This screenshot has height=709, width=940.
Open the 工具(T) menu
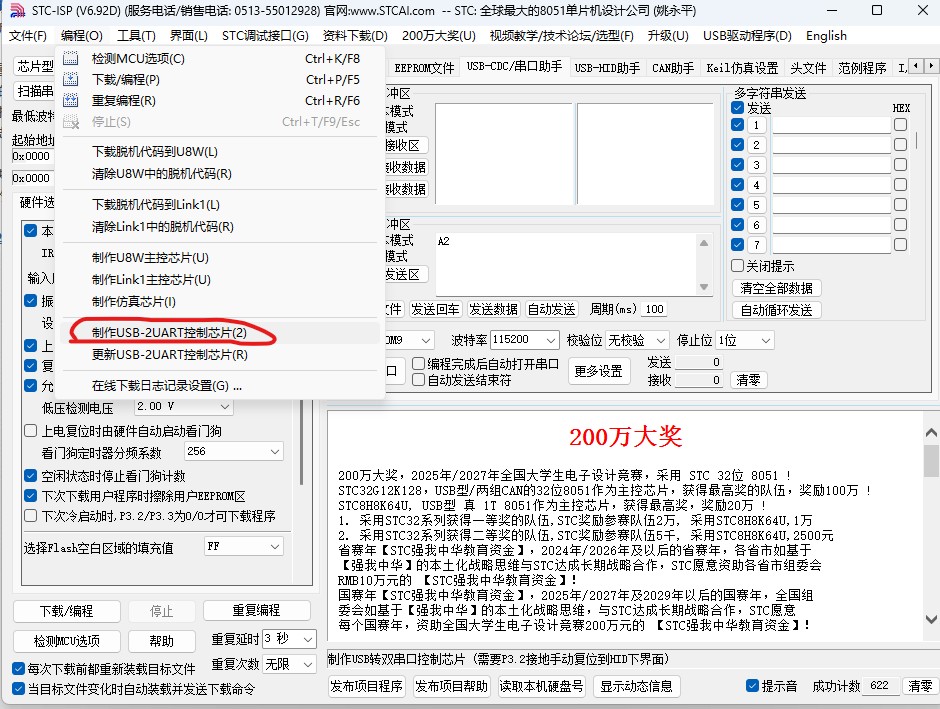click(136, 36)
